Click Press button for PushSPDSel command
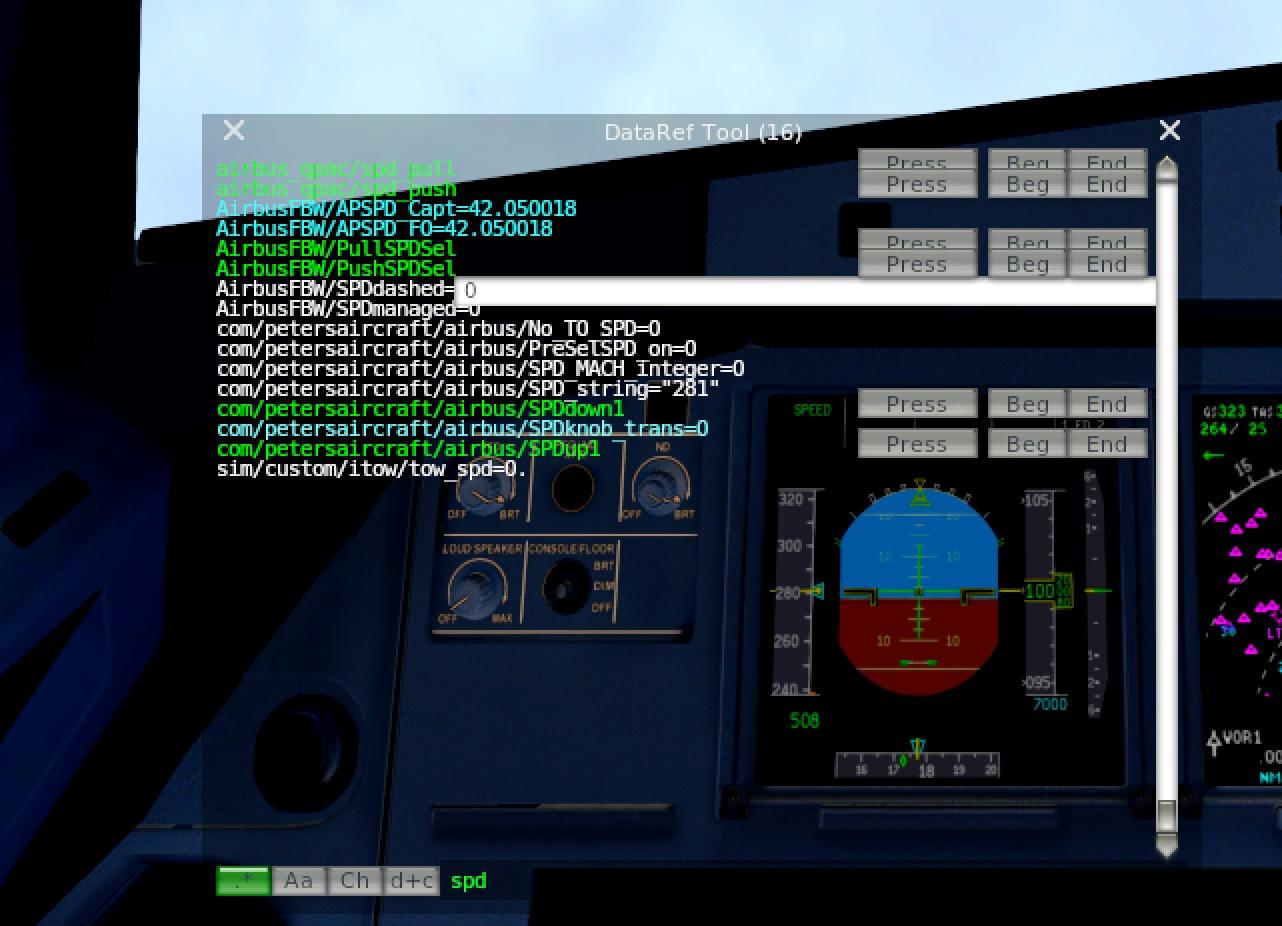 point(917,264)
